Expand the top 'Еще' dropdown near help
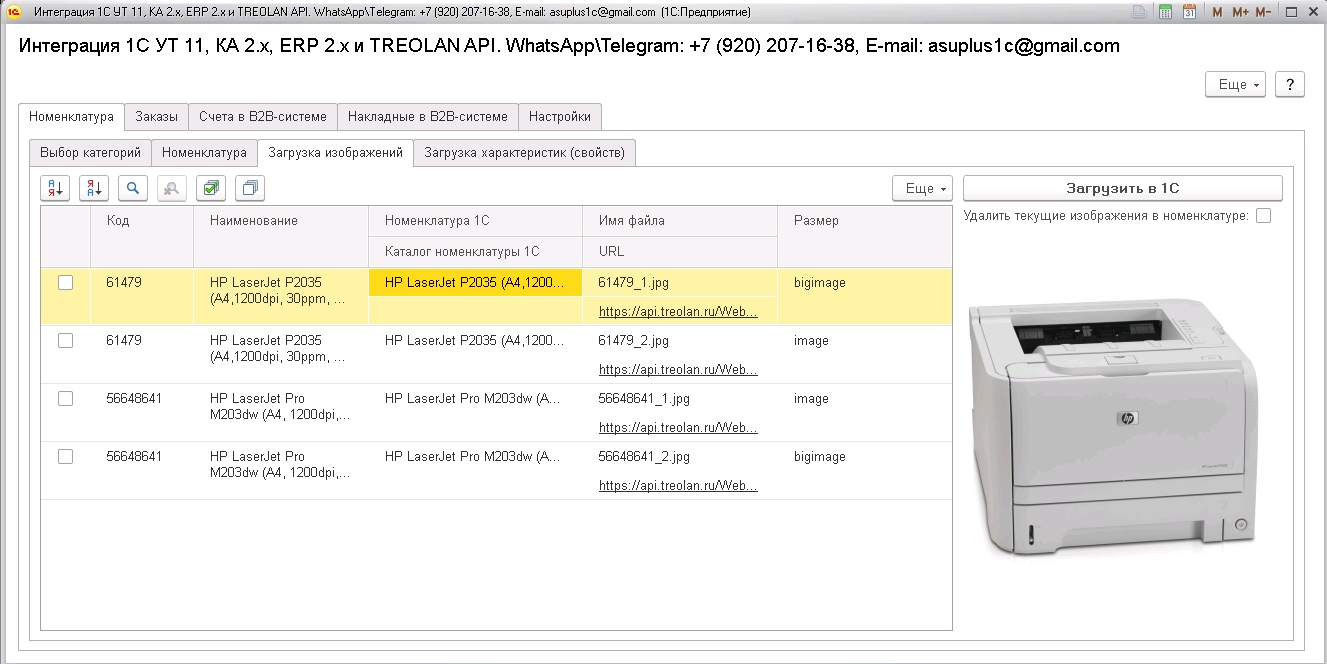This screenshot has height=664, width=1327. [1236, 85]
